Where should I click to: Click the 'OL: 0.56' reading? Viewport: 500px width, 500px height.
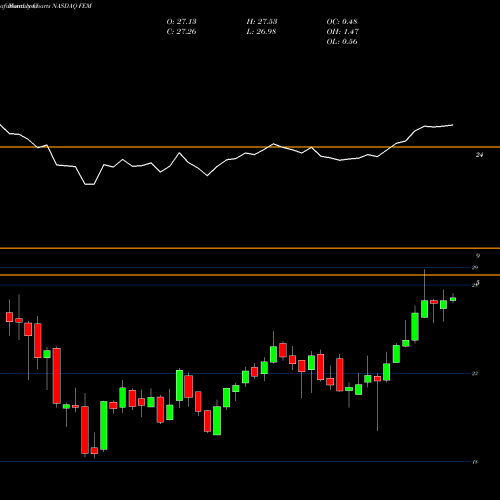342,41
